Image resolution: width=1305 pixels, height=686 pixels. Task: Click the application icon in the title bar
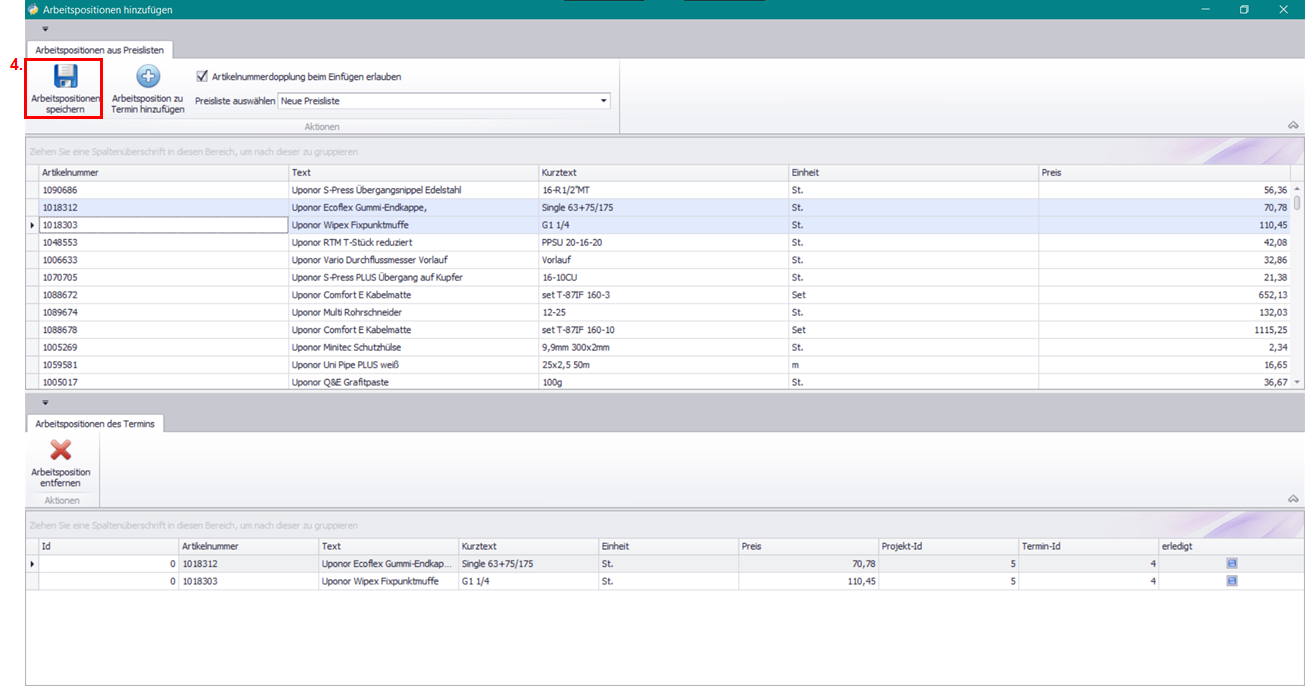pos(32,9)
